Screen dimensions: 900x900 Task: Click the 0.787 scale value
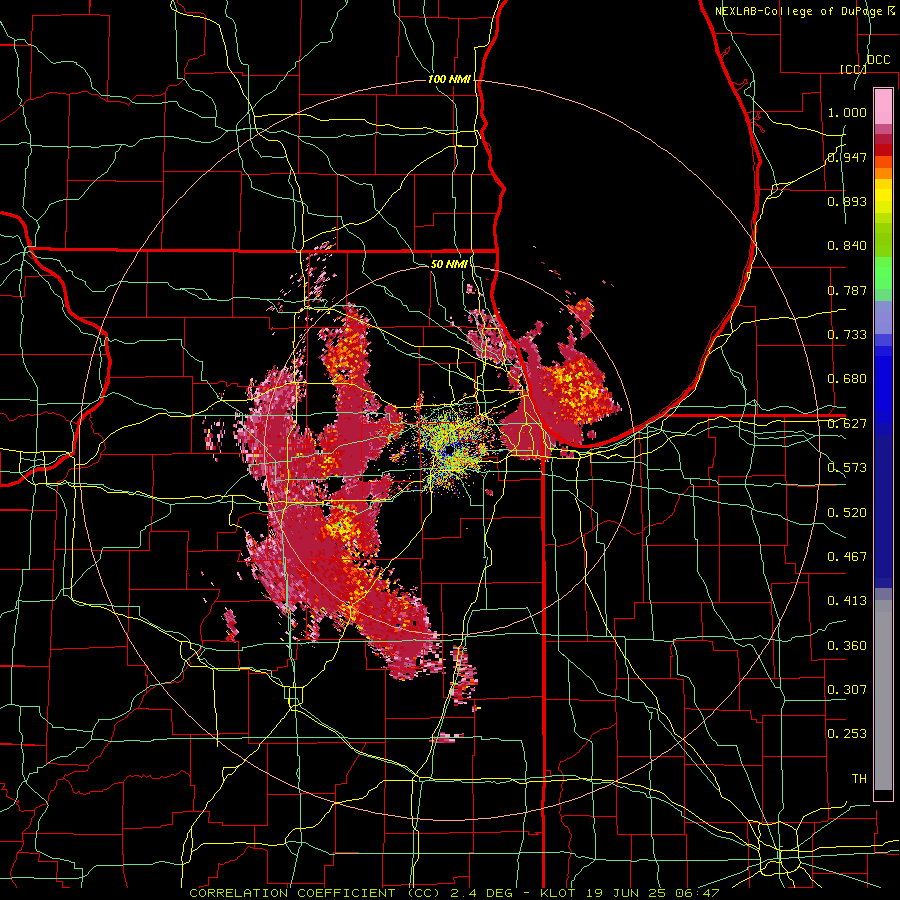(847, 290)
